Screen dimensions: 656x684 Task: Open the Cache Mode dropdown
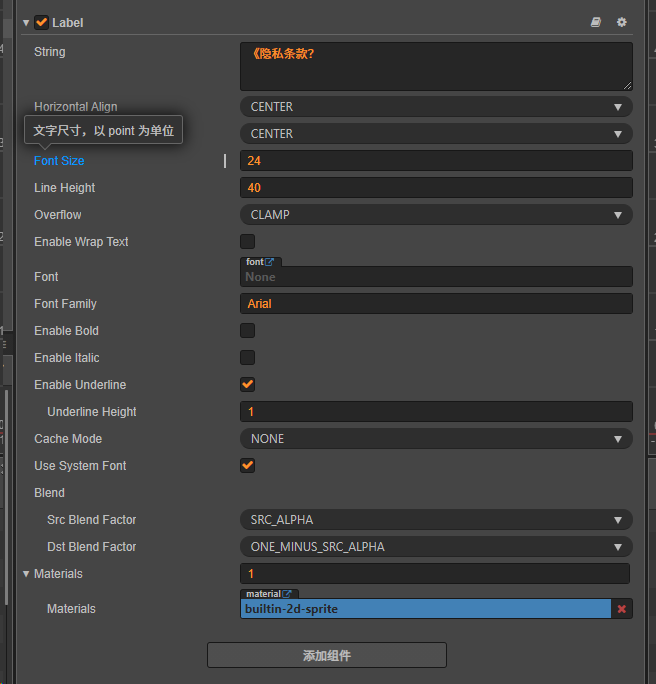coord(436,439)
